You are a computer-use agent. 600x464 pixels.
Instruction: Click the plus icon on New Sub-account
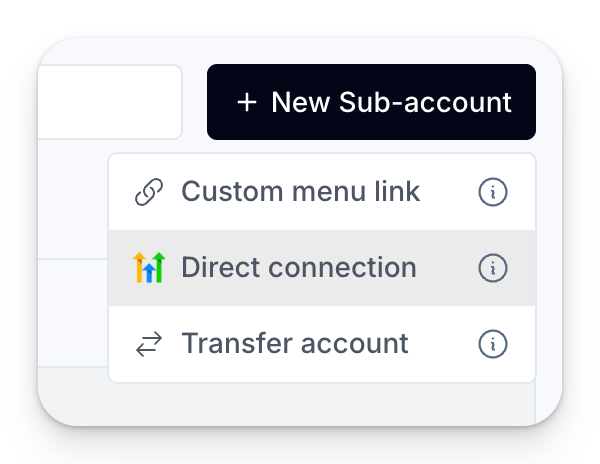pyautogui.click(x=247, y=102)
